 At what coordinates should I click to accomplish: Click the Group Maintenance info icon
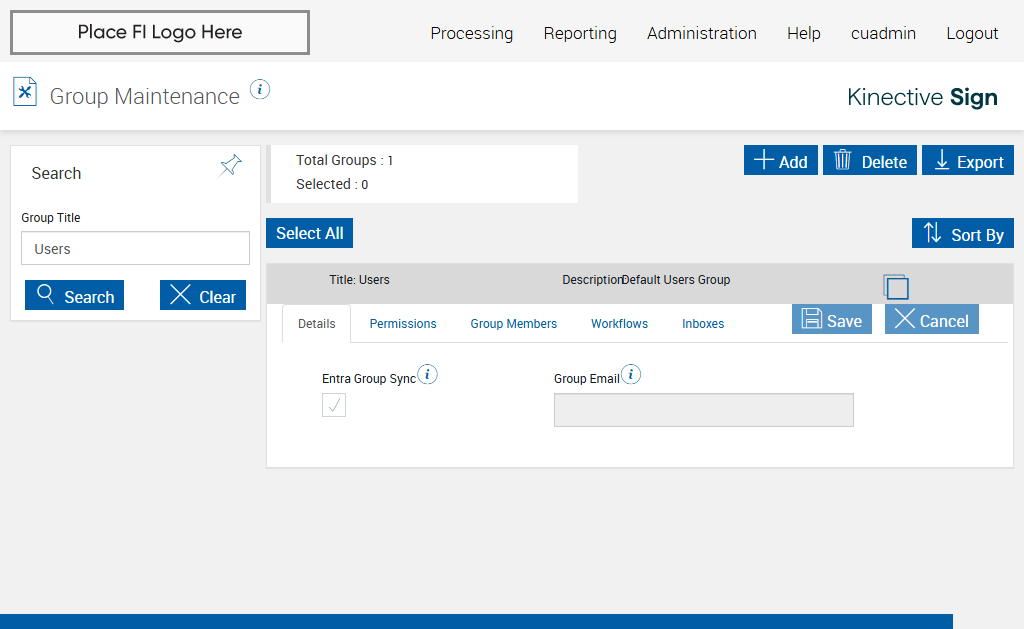(260, 89)
